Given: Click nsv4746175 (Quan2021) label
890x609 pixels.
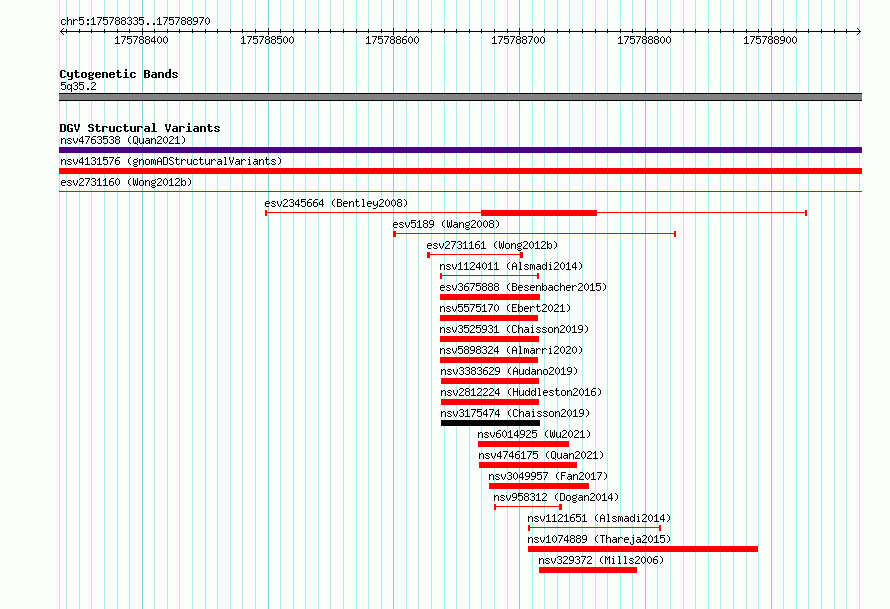Looking at the screenshot, I should [541, 455].
